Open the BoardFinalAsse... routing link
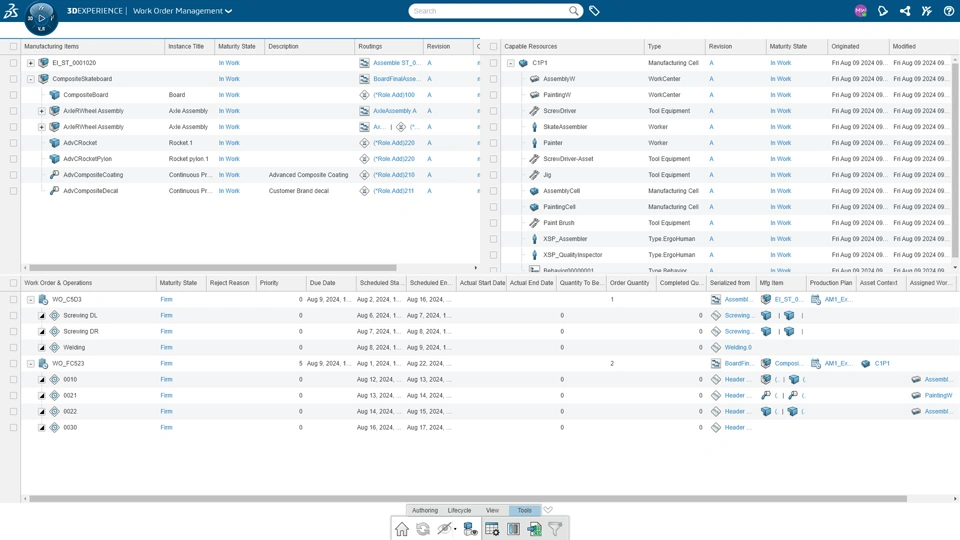Viewport: 960px width, 540px height. coord(397,79)
